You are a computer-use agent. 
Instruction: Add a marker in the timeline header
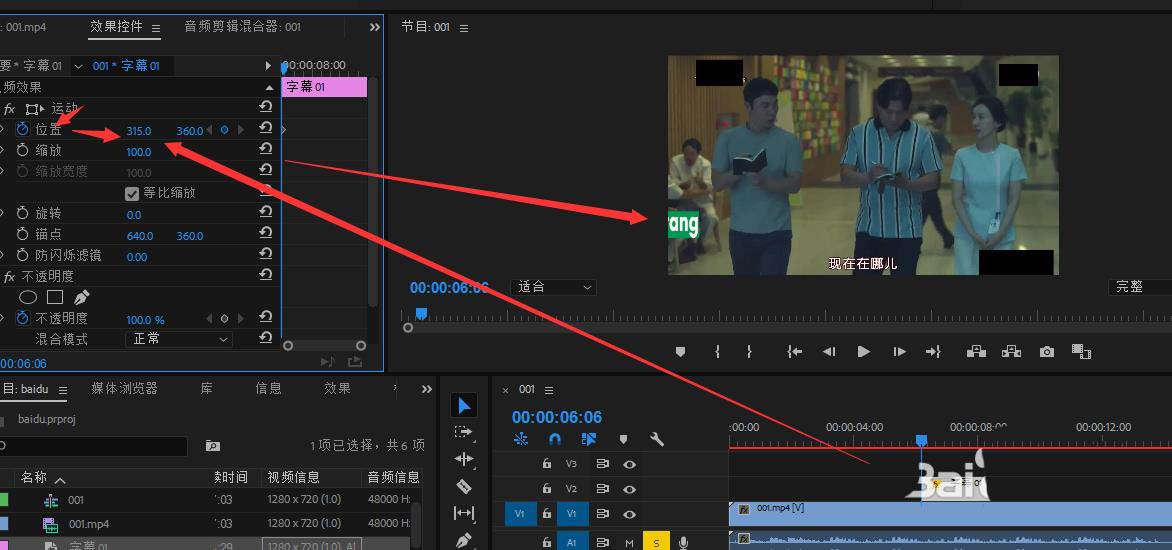point(623,439)
